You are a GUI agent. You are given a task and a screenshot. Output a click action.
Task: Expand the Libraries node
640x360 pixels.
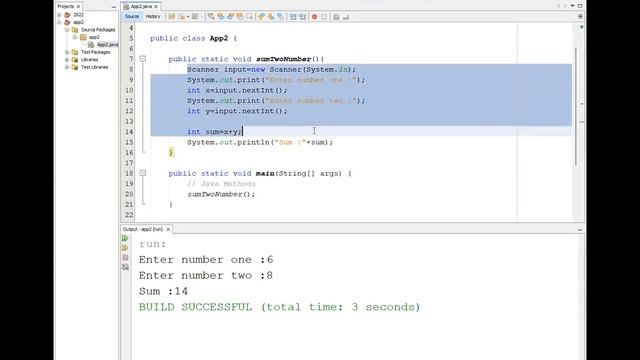pyautogui.click(x=67, y=60)
